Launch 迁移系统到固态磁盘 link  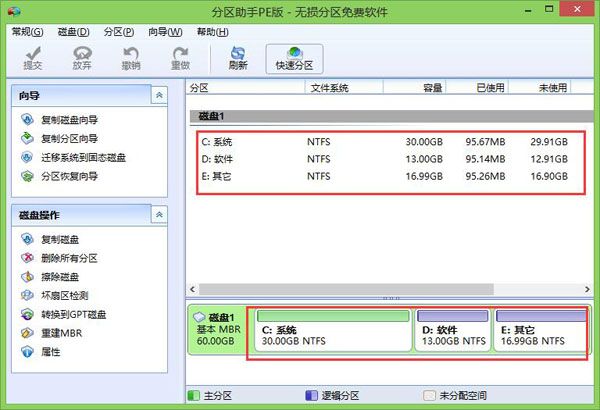(x=83, y=157)
